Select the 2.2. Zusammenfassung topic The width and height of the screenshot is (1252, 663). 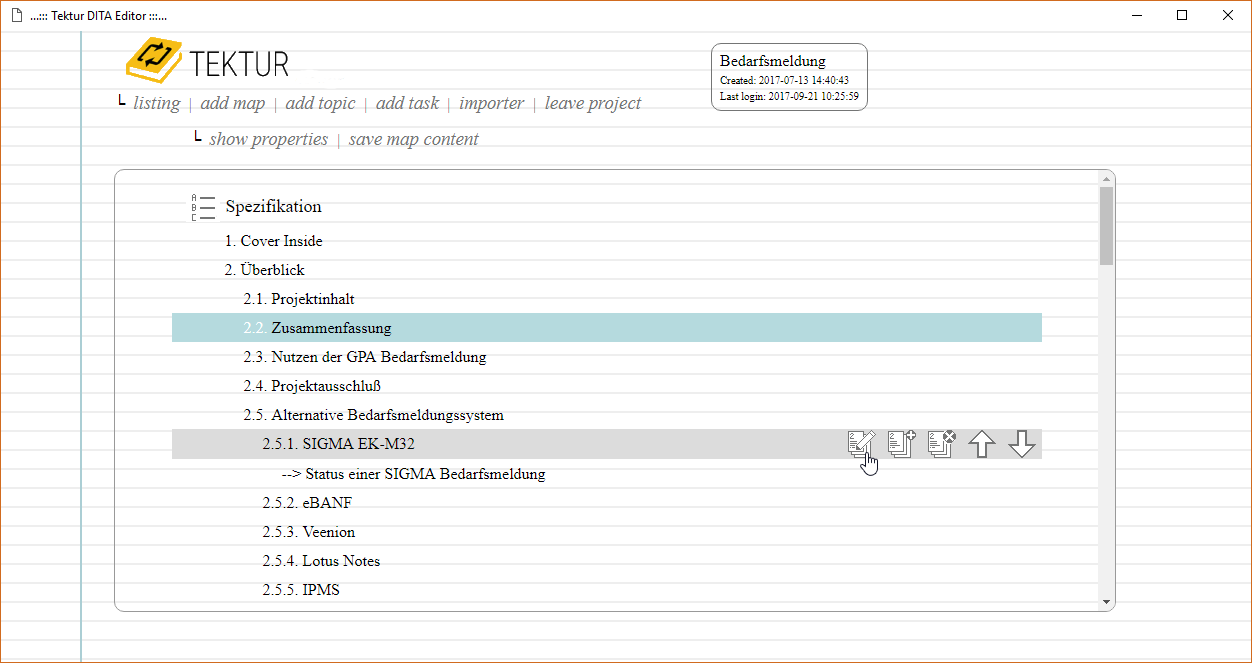pos(331,328)
